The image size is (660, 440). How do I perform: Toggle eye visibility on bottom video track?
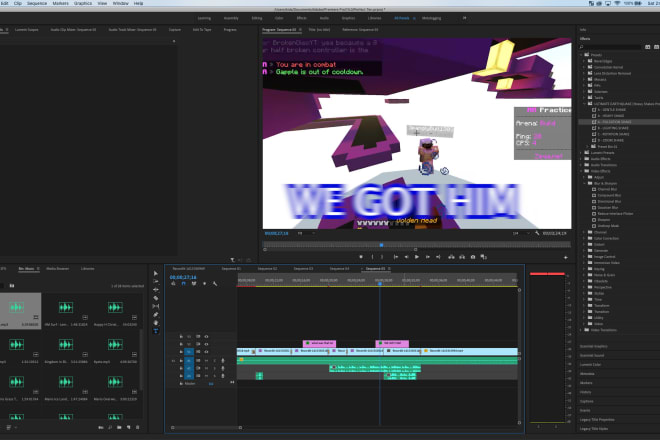206,352
